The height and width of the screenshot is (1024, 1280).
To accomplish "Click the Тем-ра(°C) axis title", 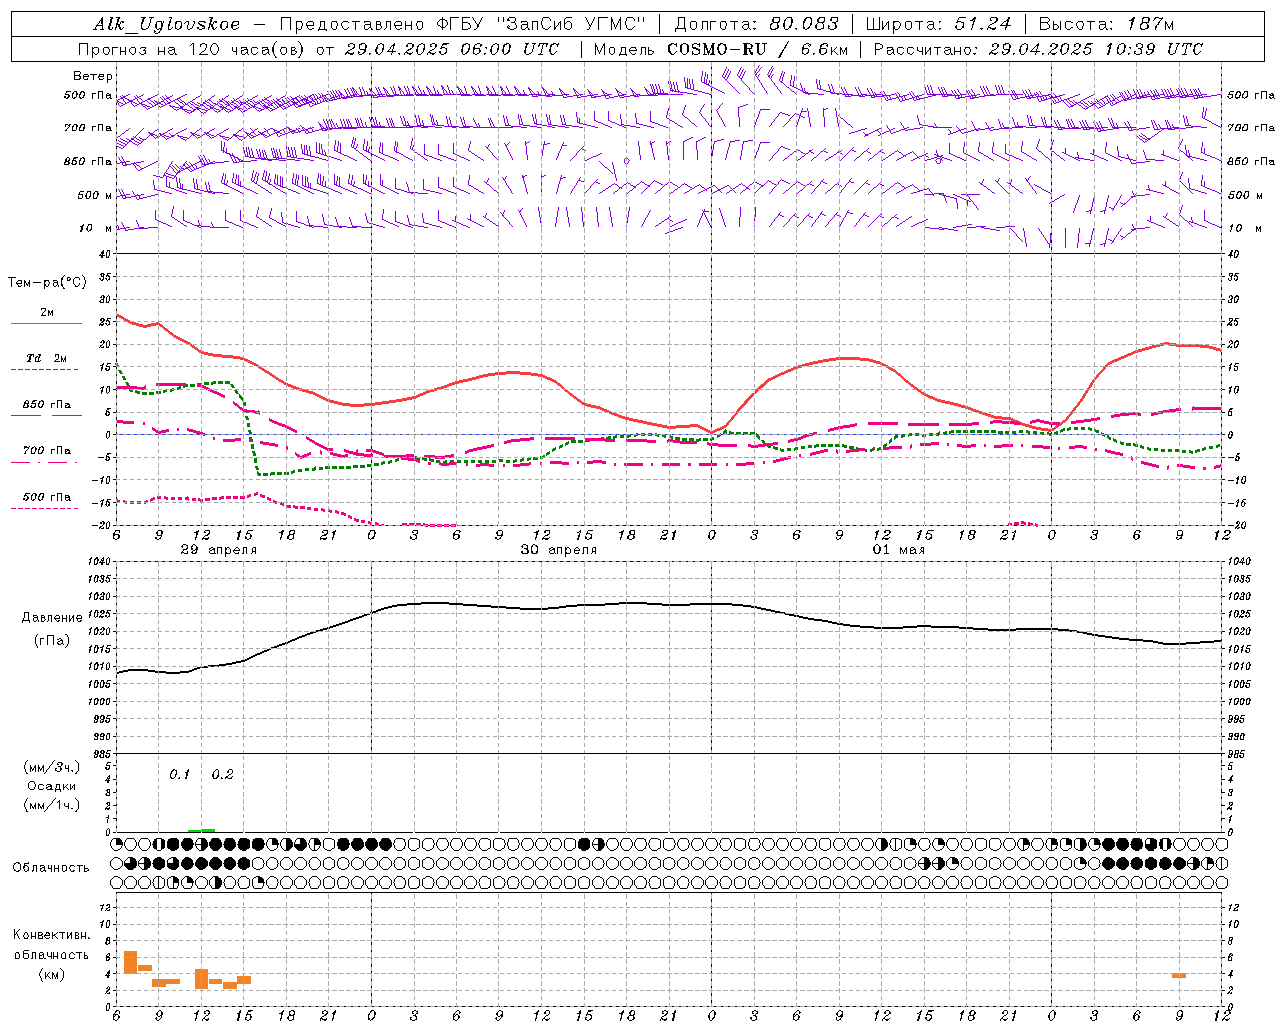I will point(47,283).
